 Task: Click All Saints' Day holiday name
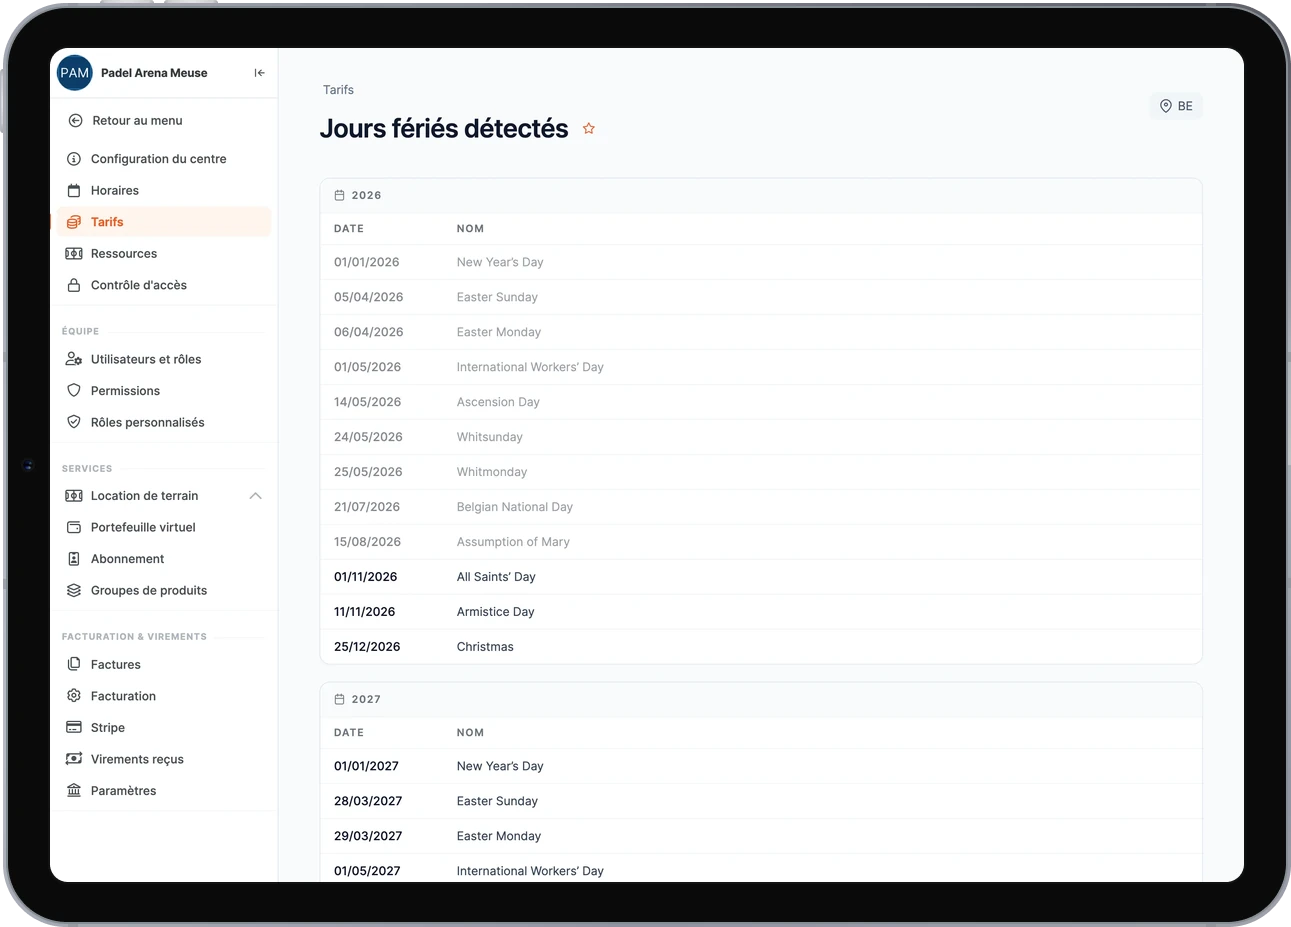point(496,577)
